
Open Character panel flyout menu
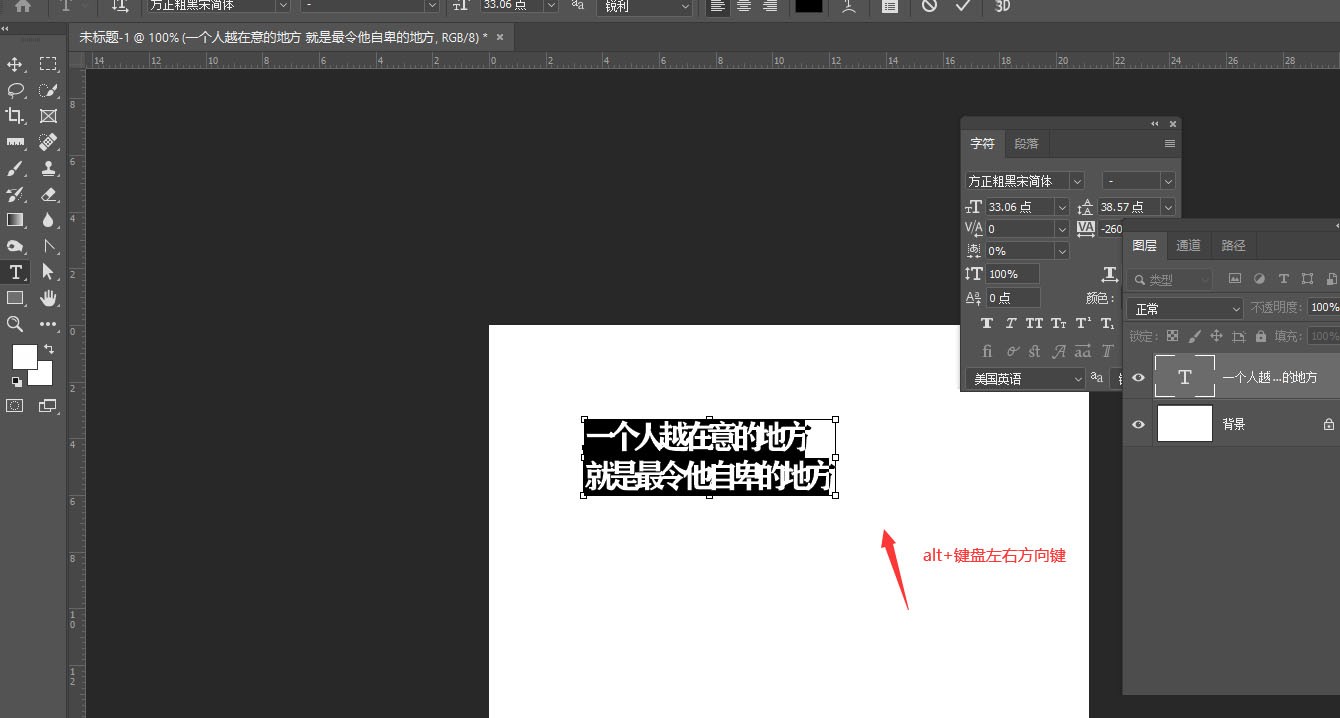click(1169, 144)
